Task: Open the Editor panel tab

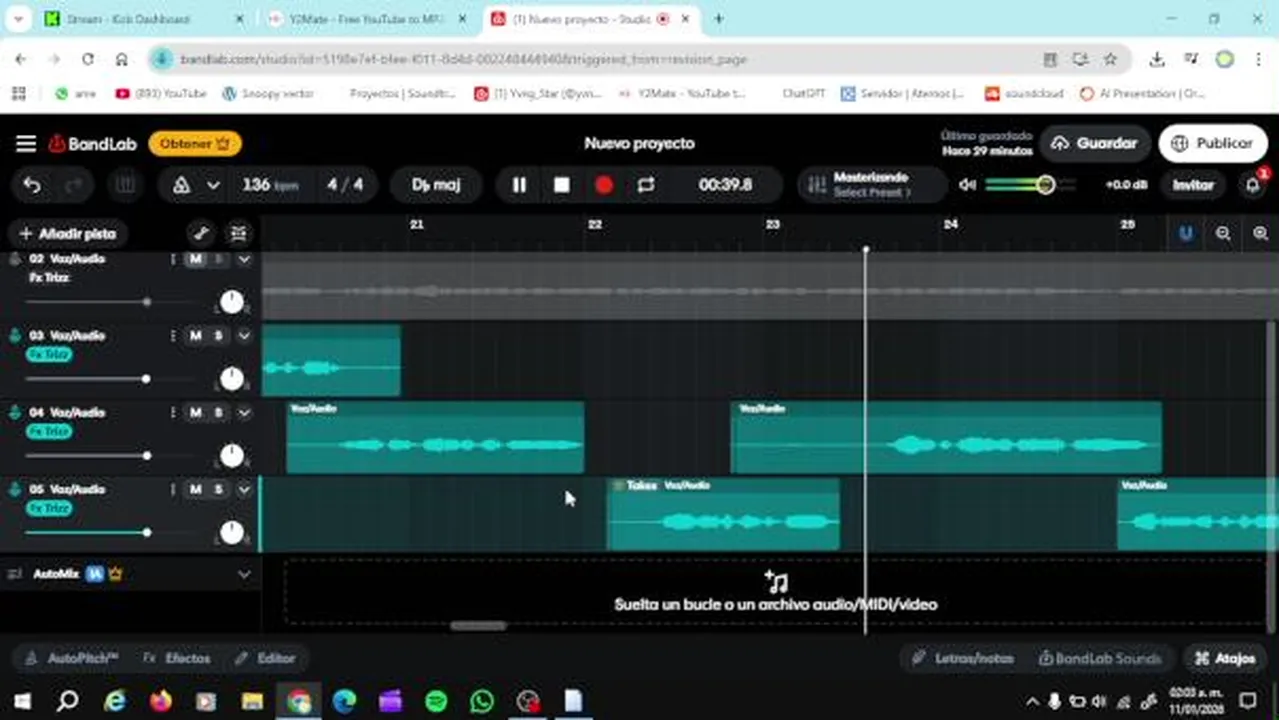Action: (x=266, y=659)
